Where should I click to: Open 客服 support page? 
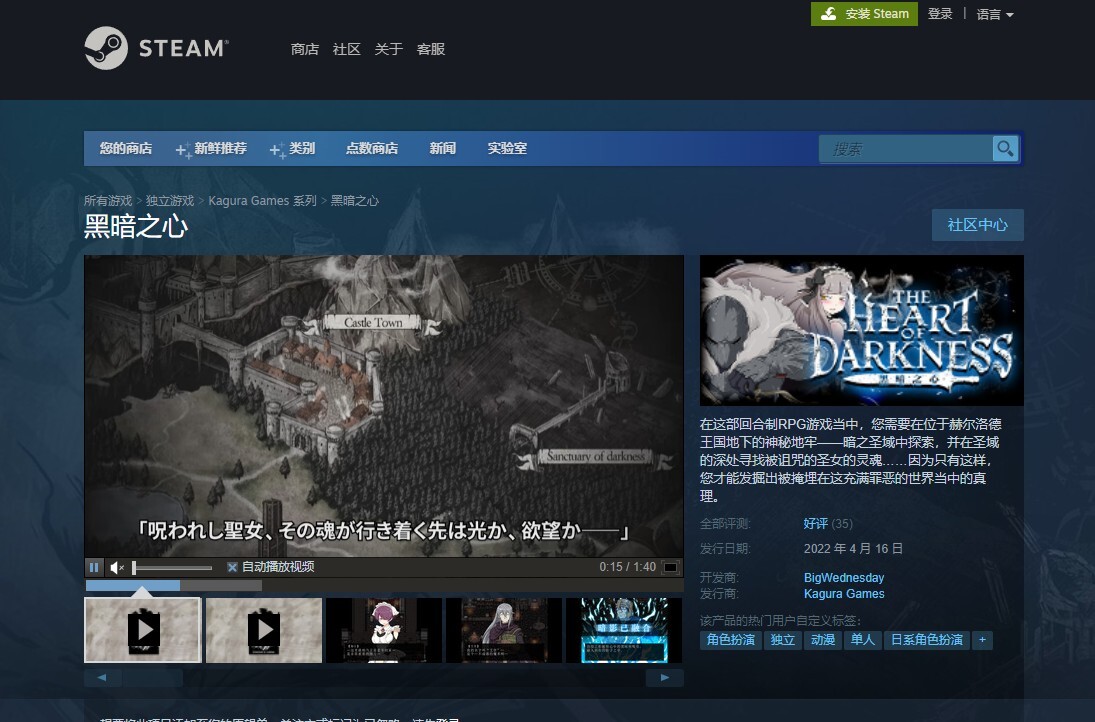coord(430,49)
